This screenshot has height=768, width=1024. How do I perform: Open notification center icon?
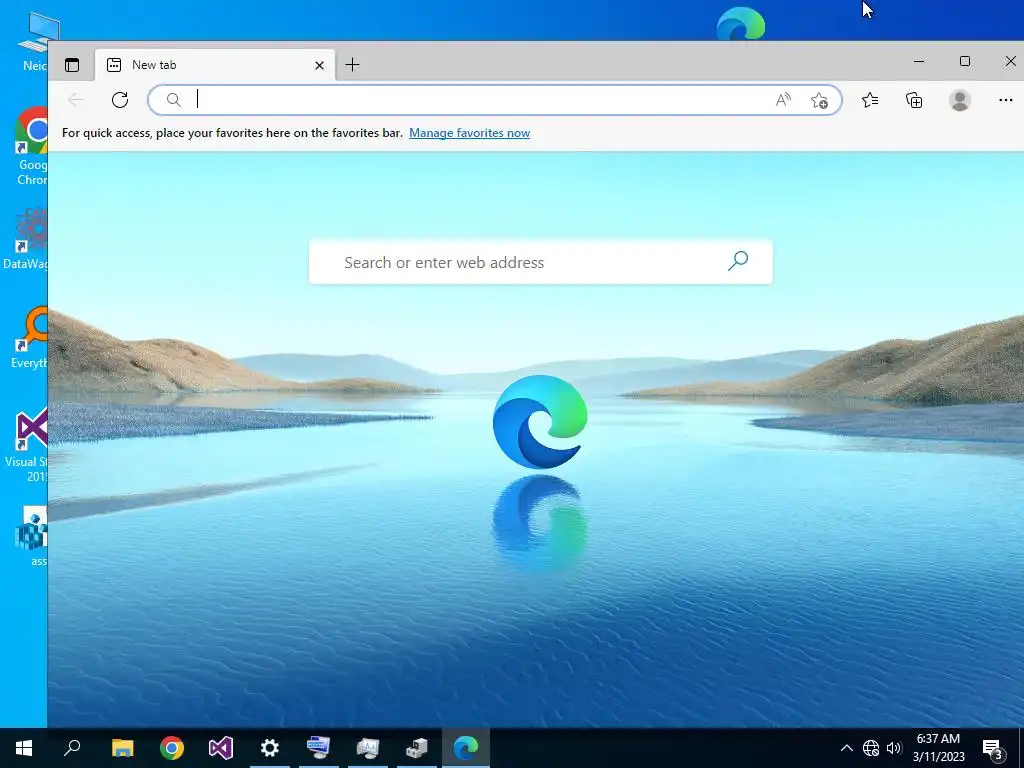[x=993, y=748]
